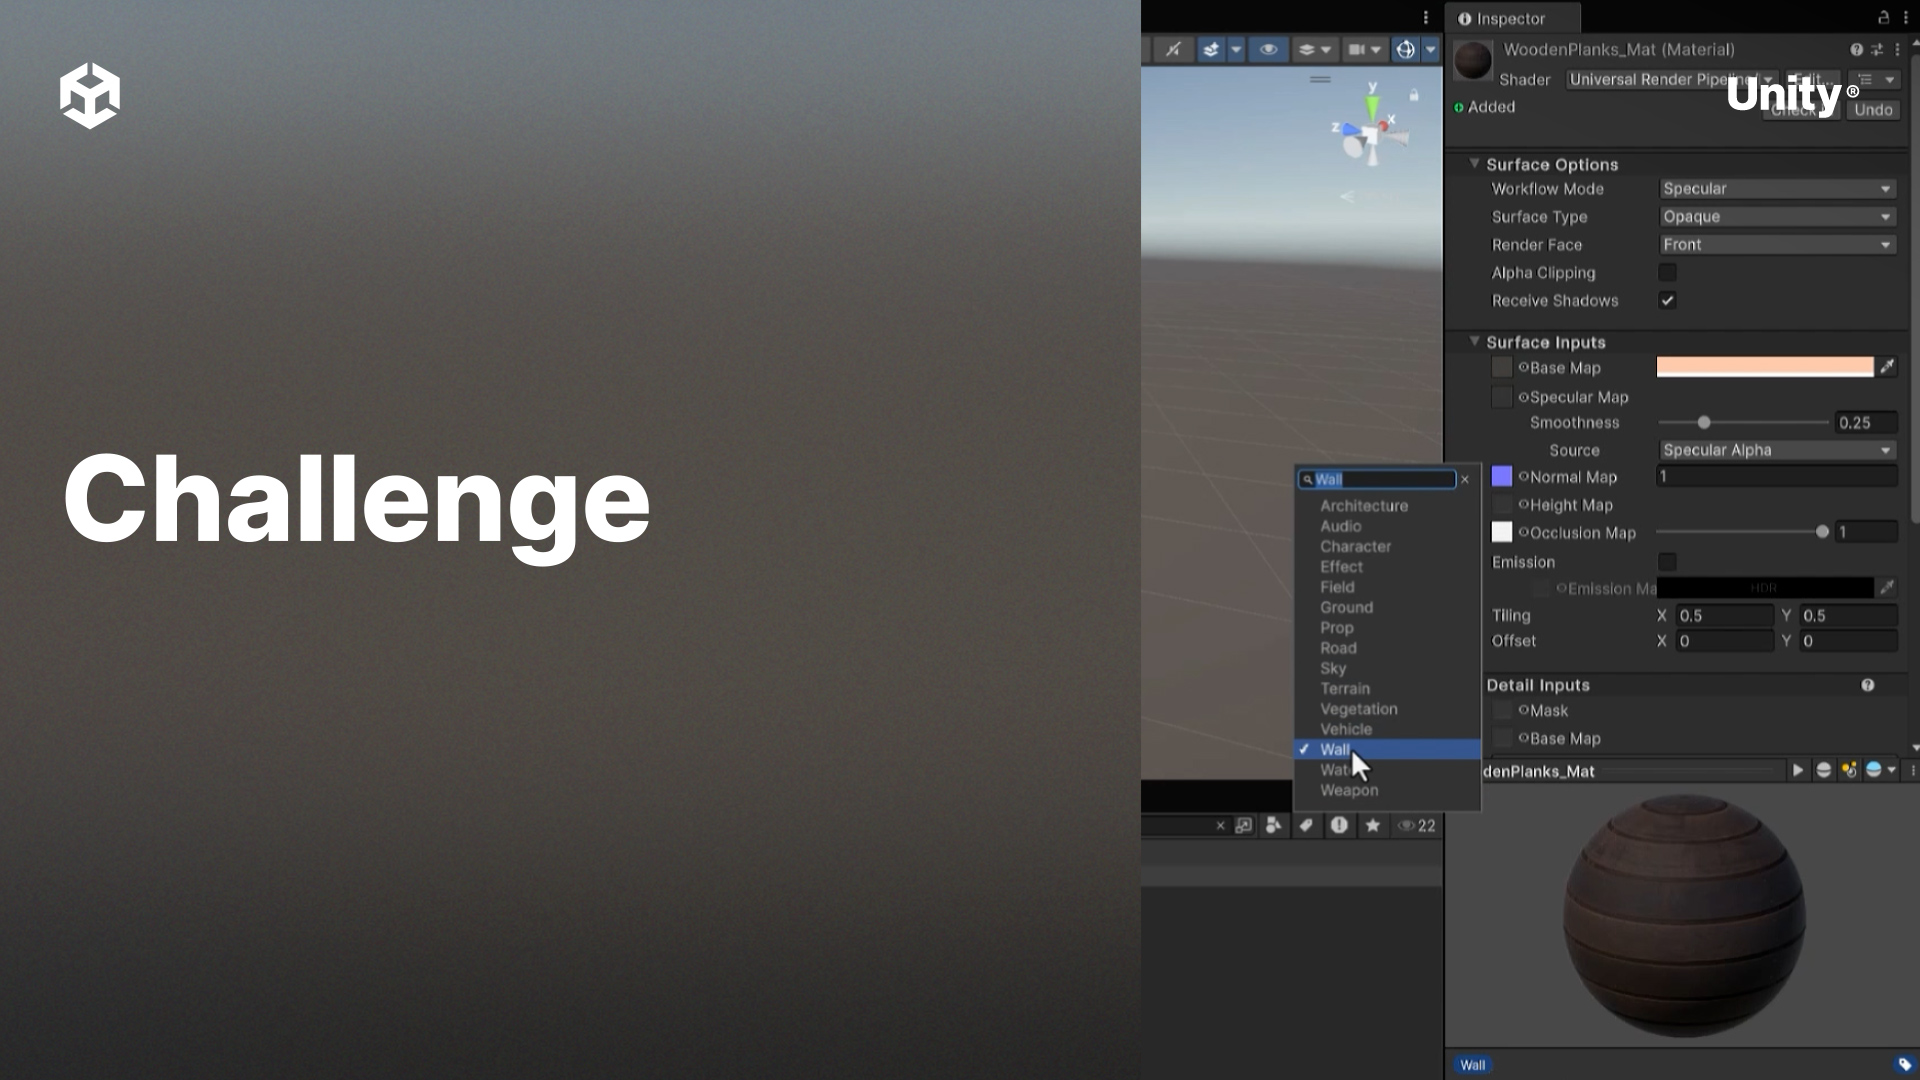1920x1080 pixels.
Task: Collapse the Surface Options section
Action: pos(1474,163)
